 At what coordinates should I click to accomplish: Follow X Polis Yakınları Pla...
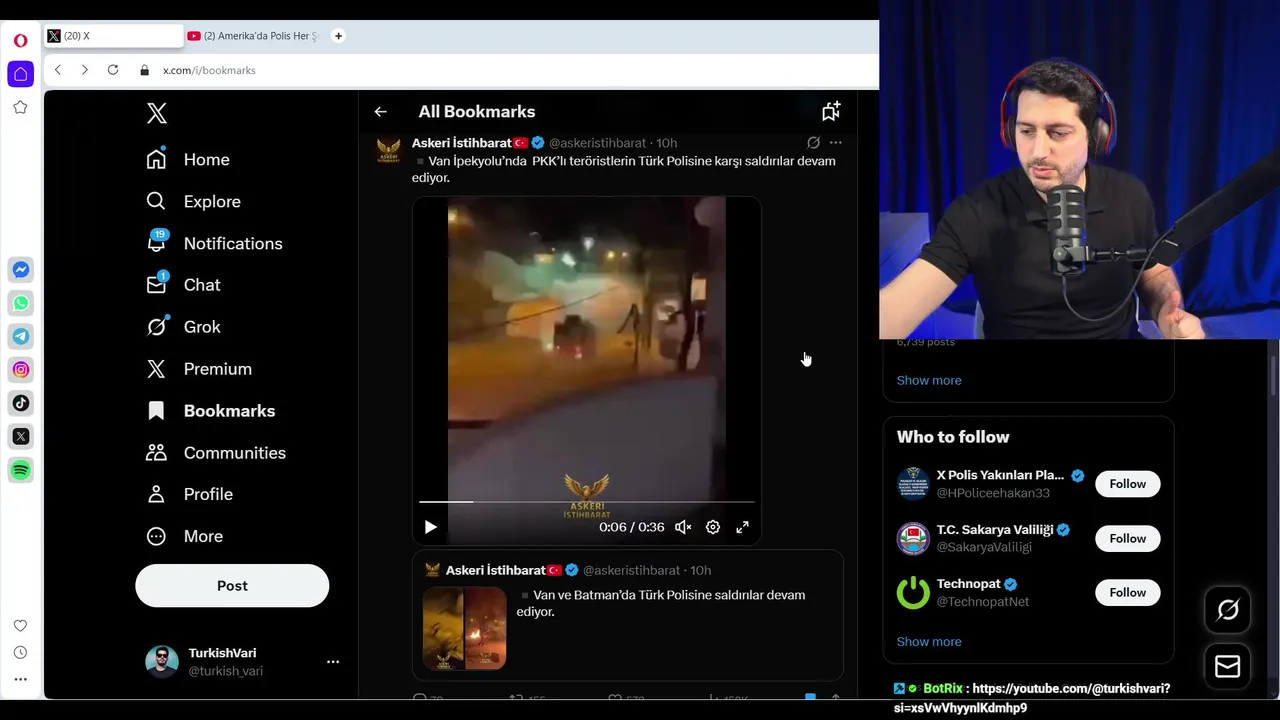pos(1127,484)
